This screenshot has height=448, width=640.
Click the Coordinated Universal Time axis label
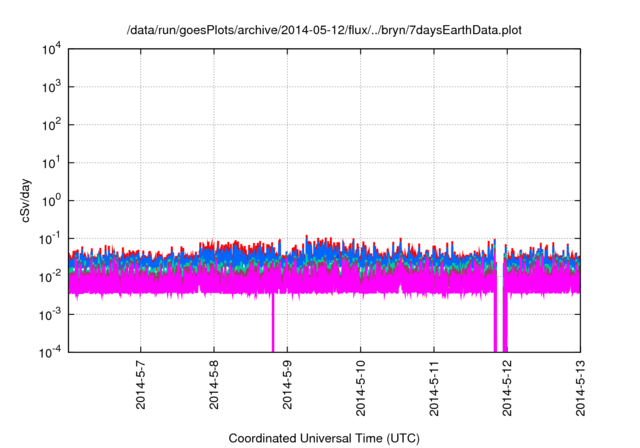click(x=325, y=438)
